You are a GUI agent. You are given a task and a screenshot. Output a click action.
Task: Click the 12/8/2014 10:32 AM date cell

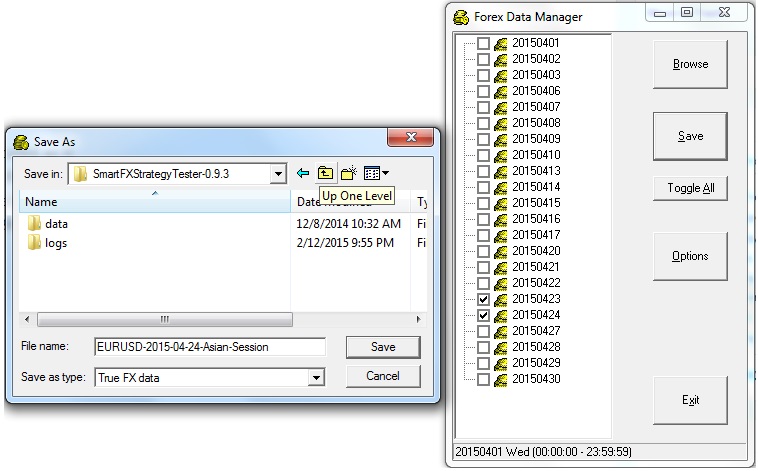(x=349, y=224)
